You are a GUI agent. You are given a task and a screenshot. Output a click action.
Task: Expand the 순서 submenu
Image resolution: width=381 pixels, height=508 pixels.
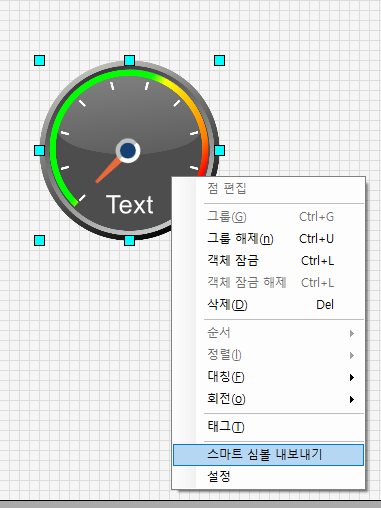tap(268, 333)
